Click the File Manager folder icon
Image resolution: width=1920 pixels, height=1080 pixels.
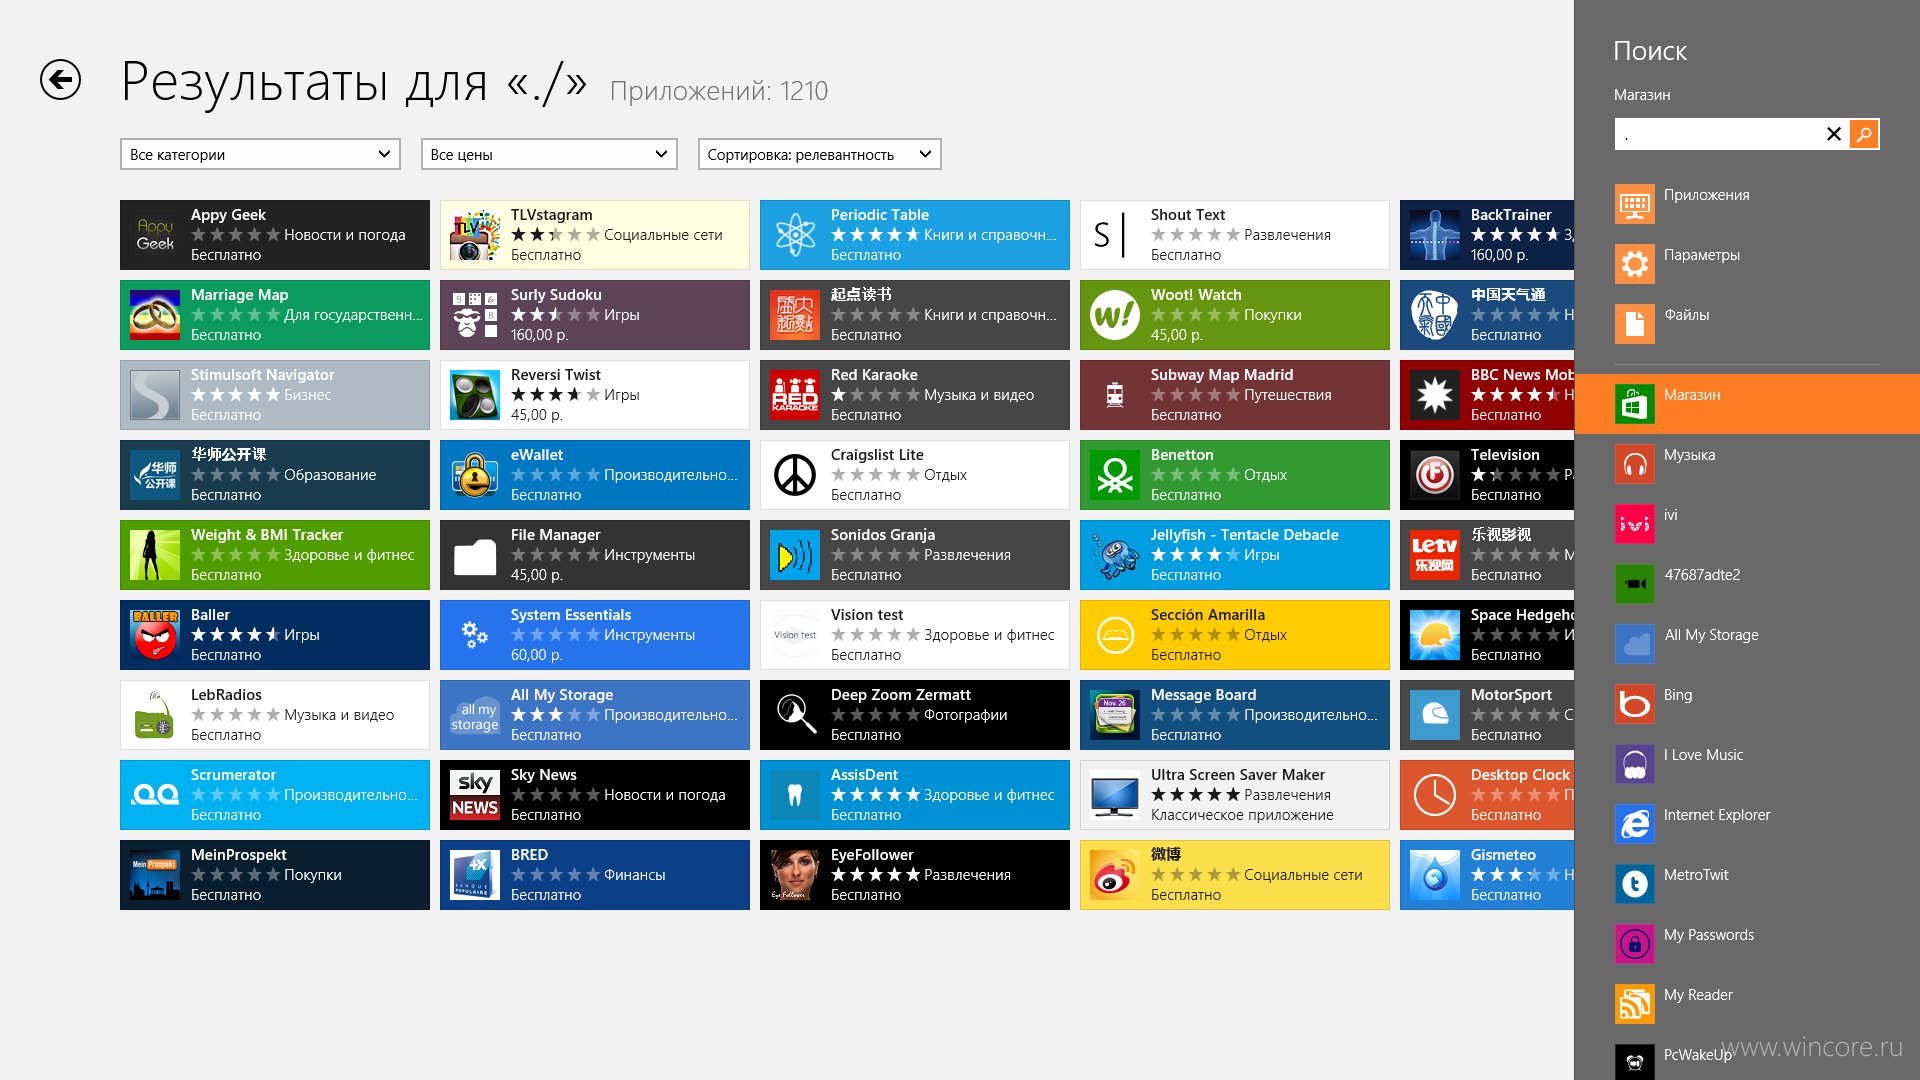[475, 555]
